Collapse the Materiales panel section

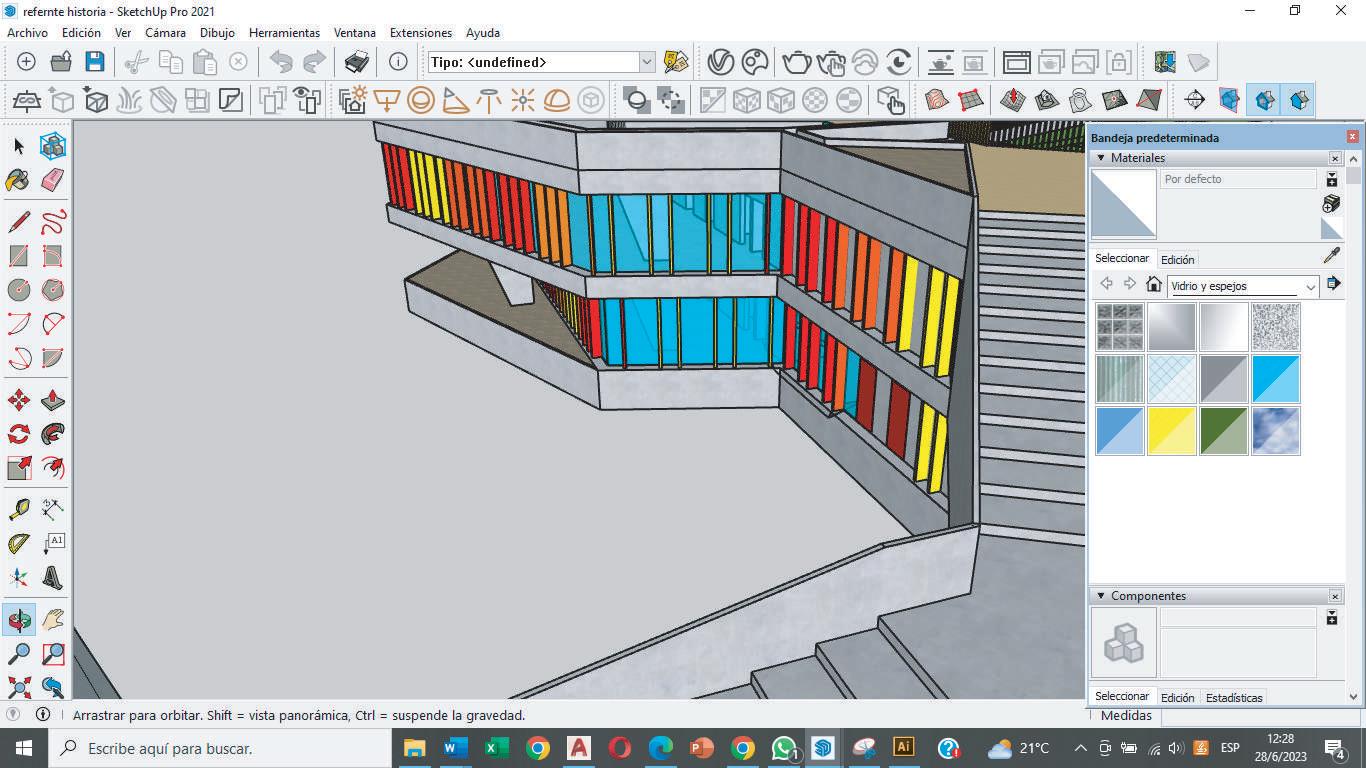coord(1101,158)
